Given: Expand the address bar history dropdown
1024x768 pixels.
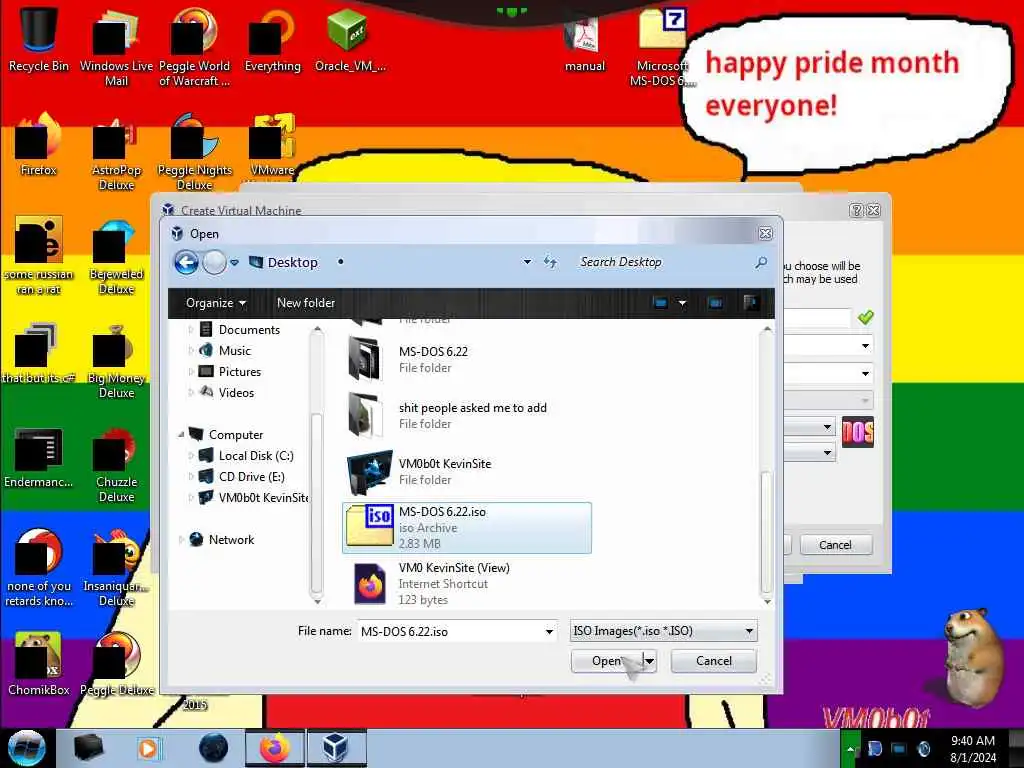Looking at the screenshot, I should (527, 262).
